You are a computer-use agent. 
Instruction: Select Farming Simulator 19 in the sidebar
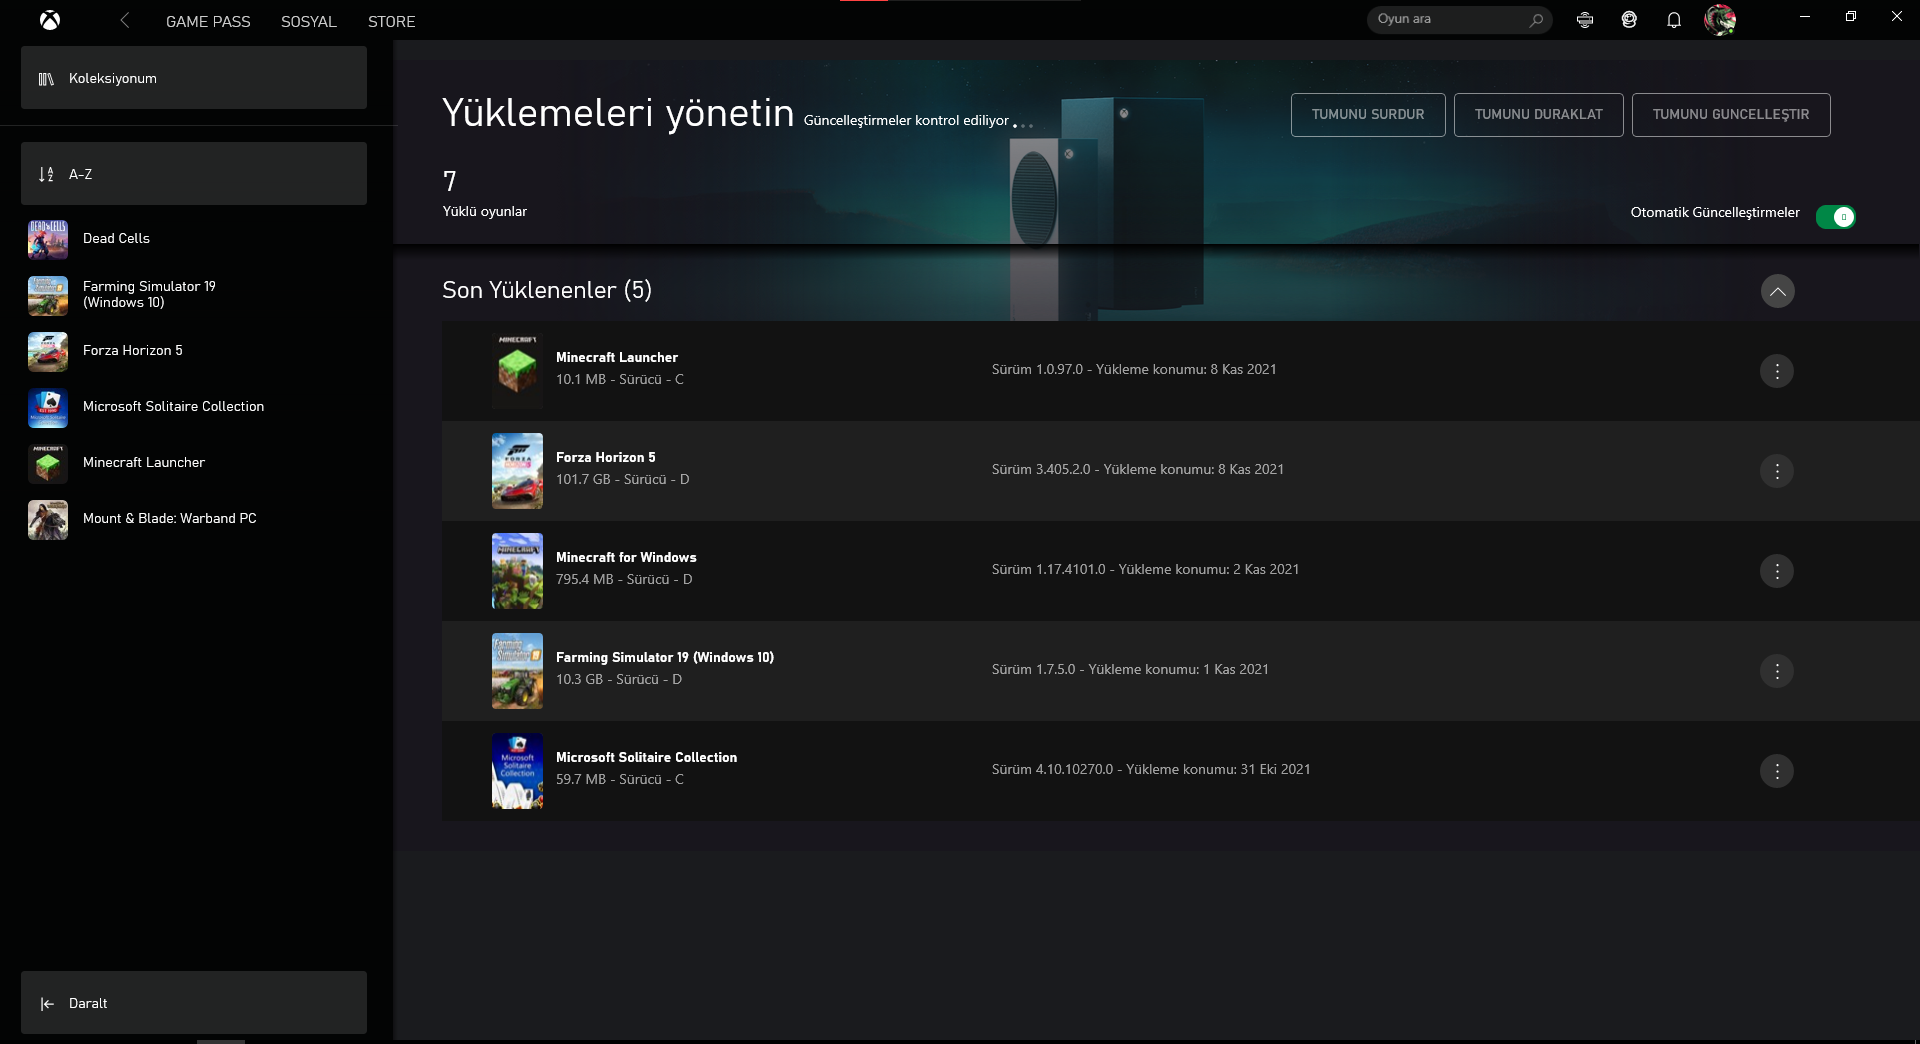coord(194,295)
